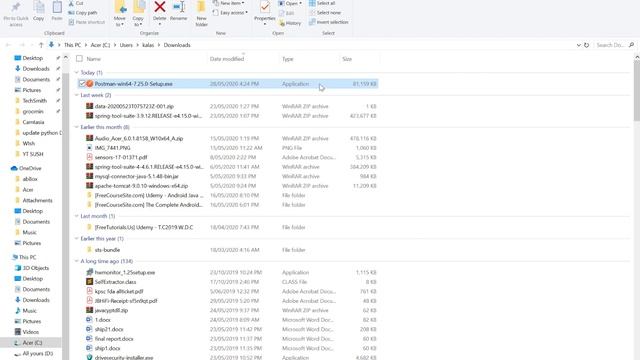
Task: Create a New folder
Action: (201, 12)
